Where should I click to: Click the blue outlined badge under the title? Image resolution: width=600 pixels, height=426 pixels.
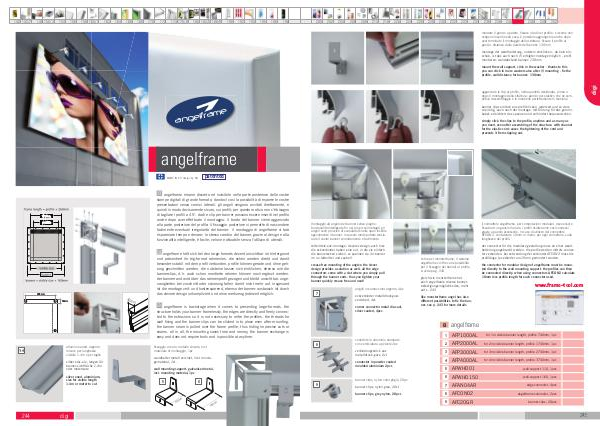coord(214,177)
